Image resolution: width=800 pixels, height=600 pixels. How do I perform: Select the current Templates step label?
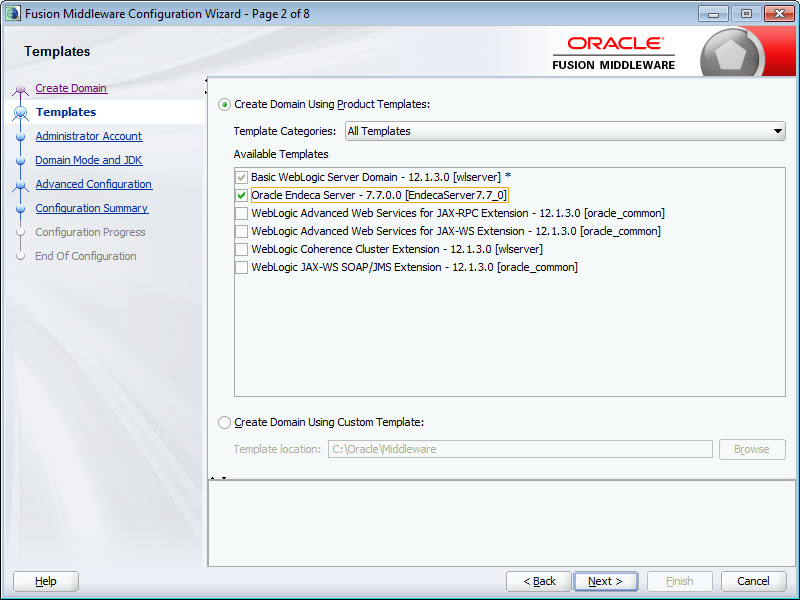tap(66, 112)
